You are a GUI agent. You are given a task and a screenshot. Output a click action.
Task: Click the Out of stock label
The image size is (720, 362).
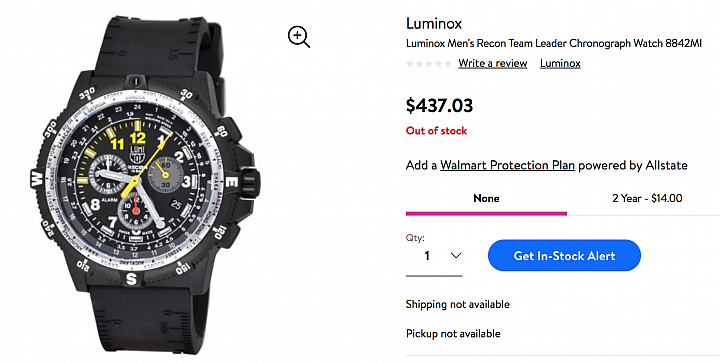(436, 131)
